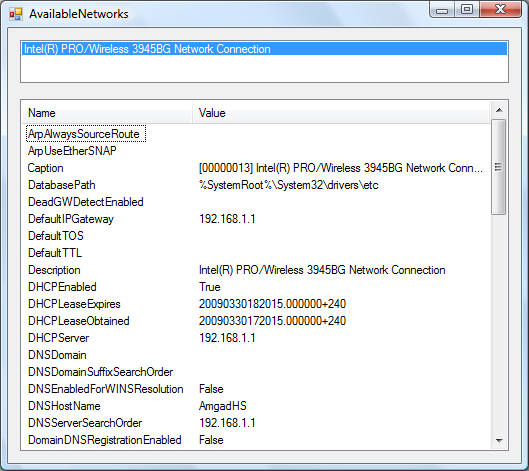Click the %SystemRoot%\System32\drivers\etc value
Screen dimensions: 529x471
289,185
